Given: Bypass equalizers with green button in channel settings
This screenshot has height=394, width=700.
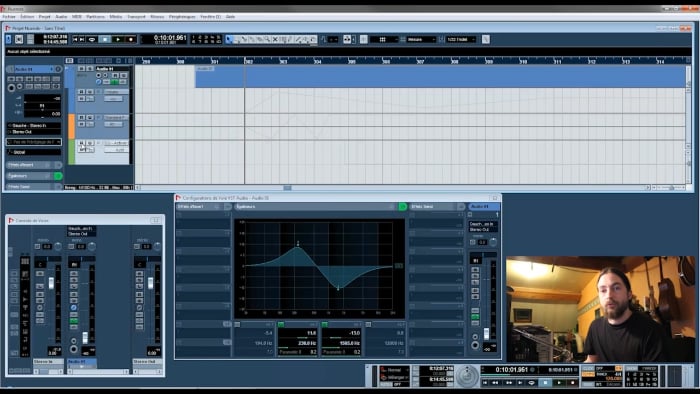Looking at the screenshot, I should point(403,207).
